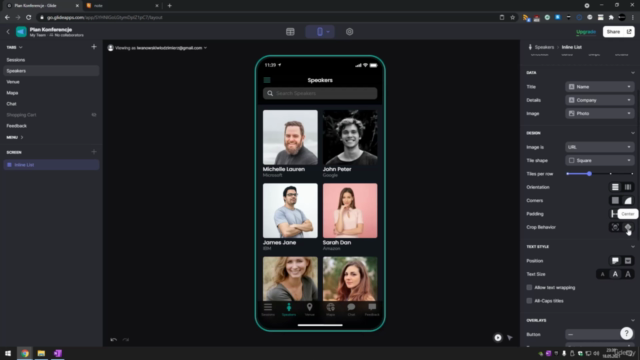This screenshot has height=360, width=640.
Task: Tap the Feedback icon in the phone nav bar
Action: pyautogui.click(x=372, y=309)
